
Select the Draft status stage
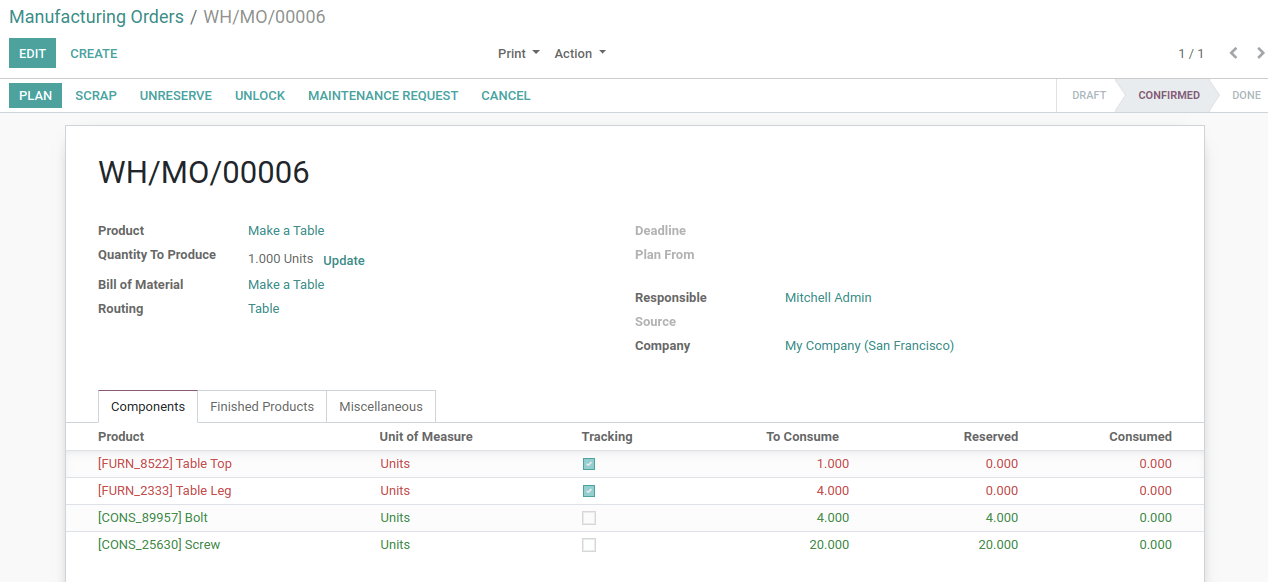pos(1088,95)
